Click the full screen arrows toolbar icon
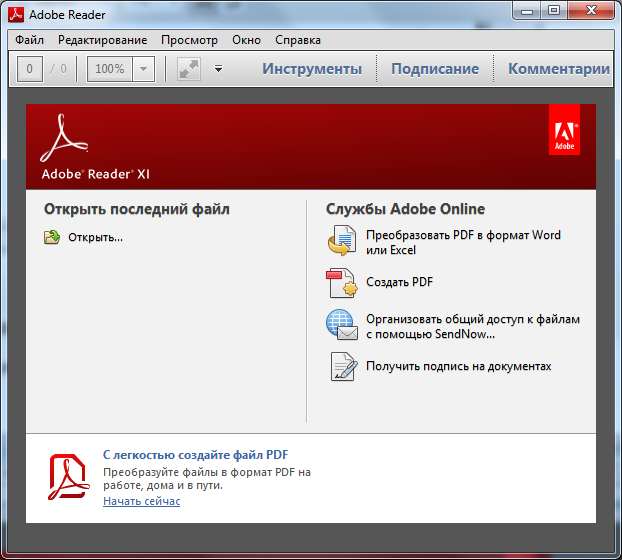The width and height of the screenshot is (622, 560). pos(189,69)
